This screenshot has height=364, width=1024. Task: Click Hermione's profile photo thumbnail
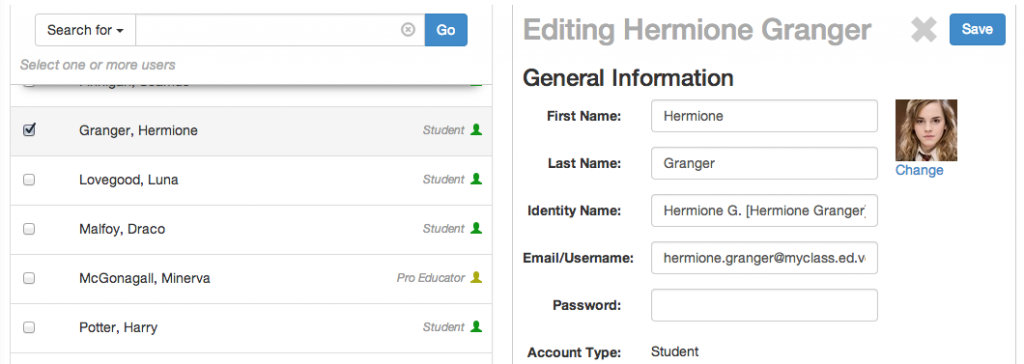(926, 130)
